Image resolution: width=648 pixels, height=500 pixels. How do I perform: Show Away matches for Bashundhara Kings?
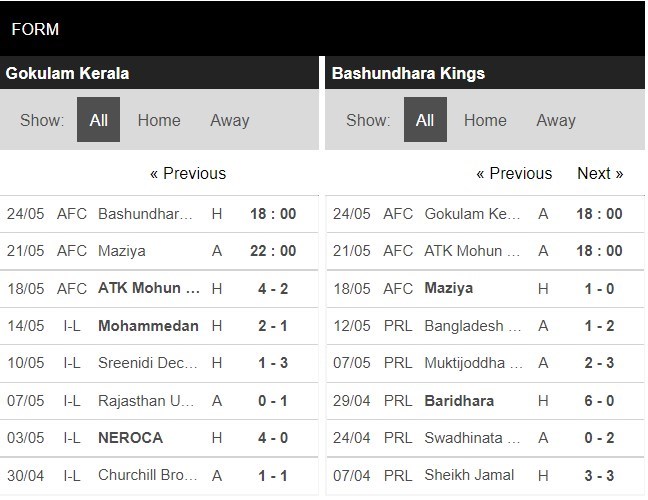[555, 120]
